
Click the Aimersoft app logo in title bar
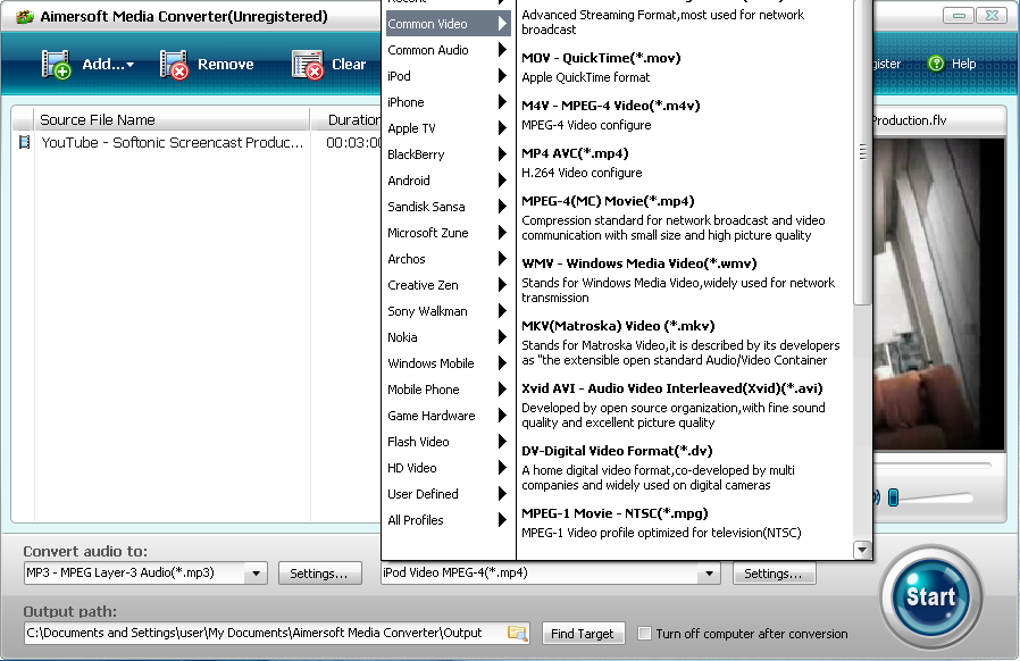point(25,16)
